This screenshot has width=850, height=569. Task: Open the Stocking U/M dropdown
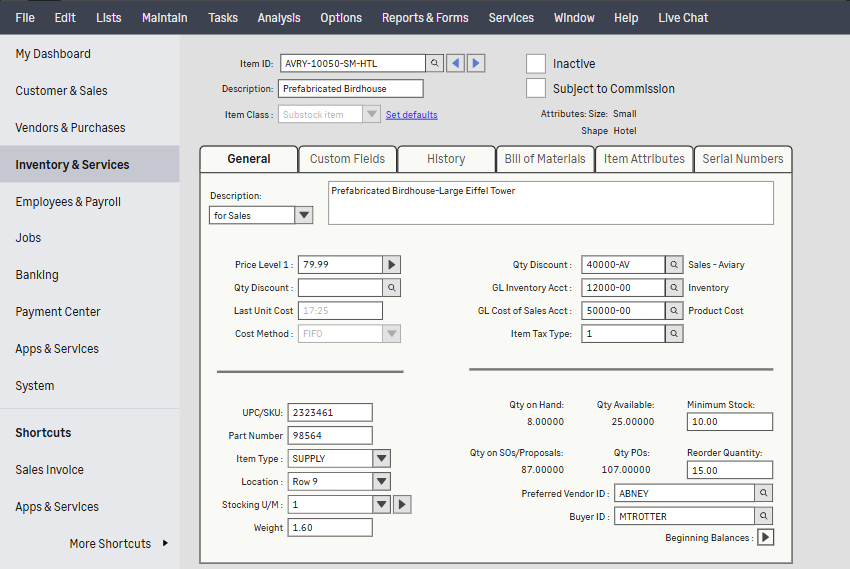[x=381, y=505]
